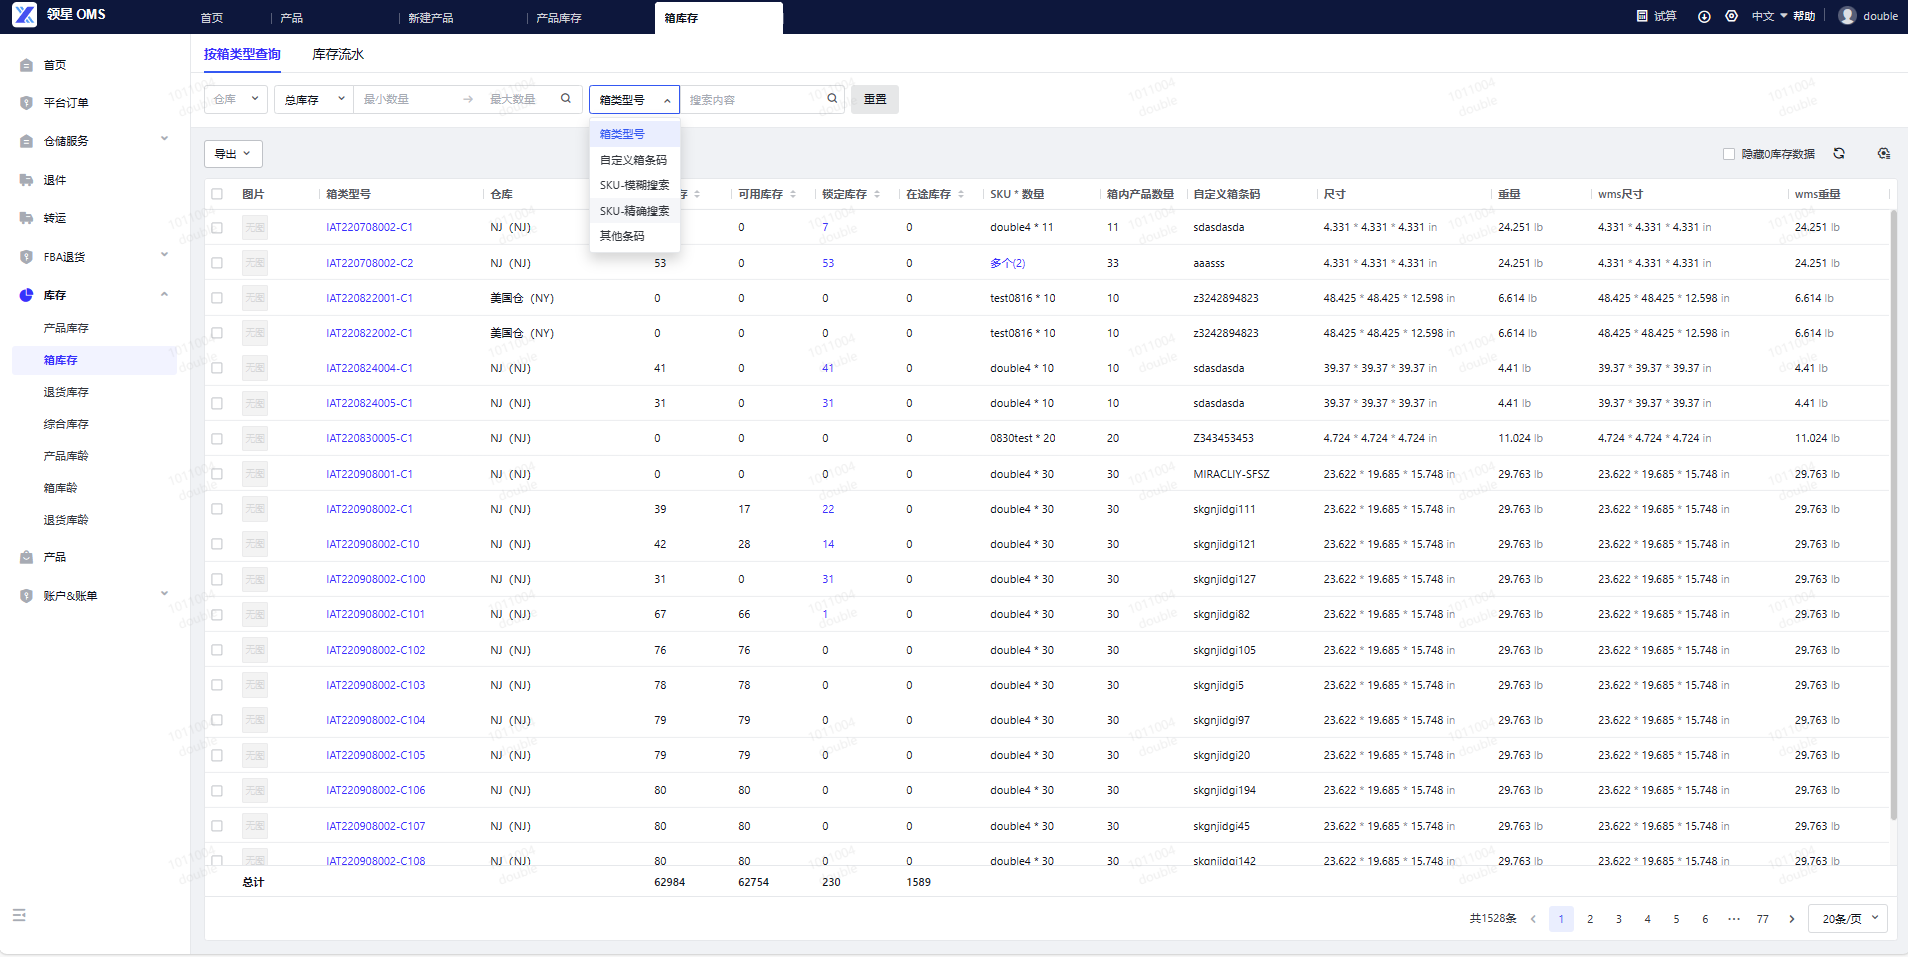Open the 20条/页 page size dropdown
The width and height of the screenshot is (1908, 957).
tap(1847, 919)
